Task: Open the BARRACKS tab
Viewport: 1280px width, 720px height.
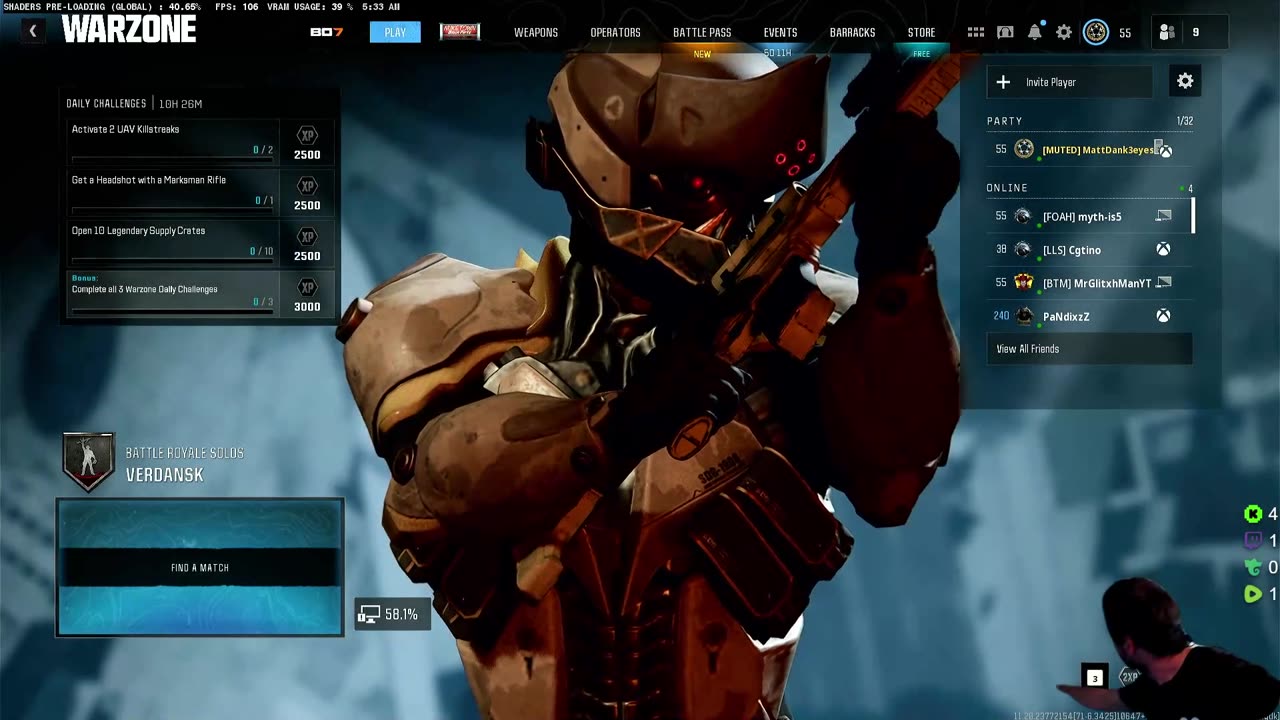Action: tap(852, 32)
